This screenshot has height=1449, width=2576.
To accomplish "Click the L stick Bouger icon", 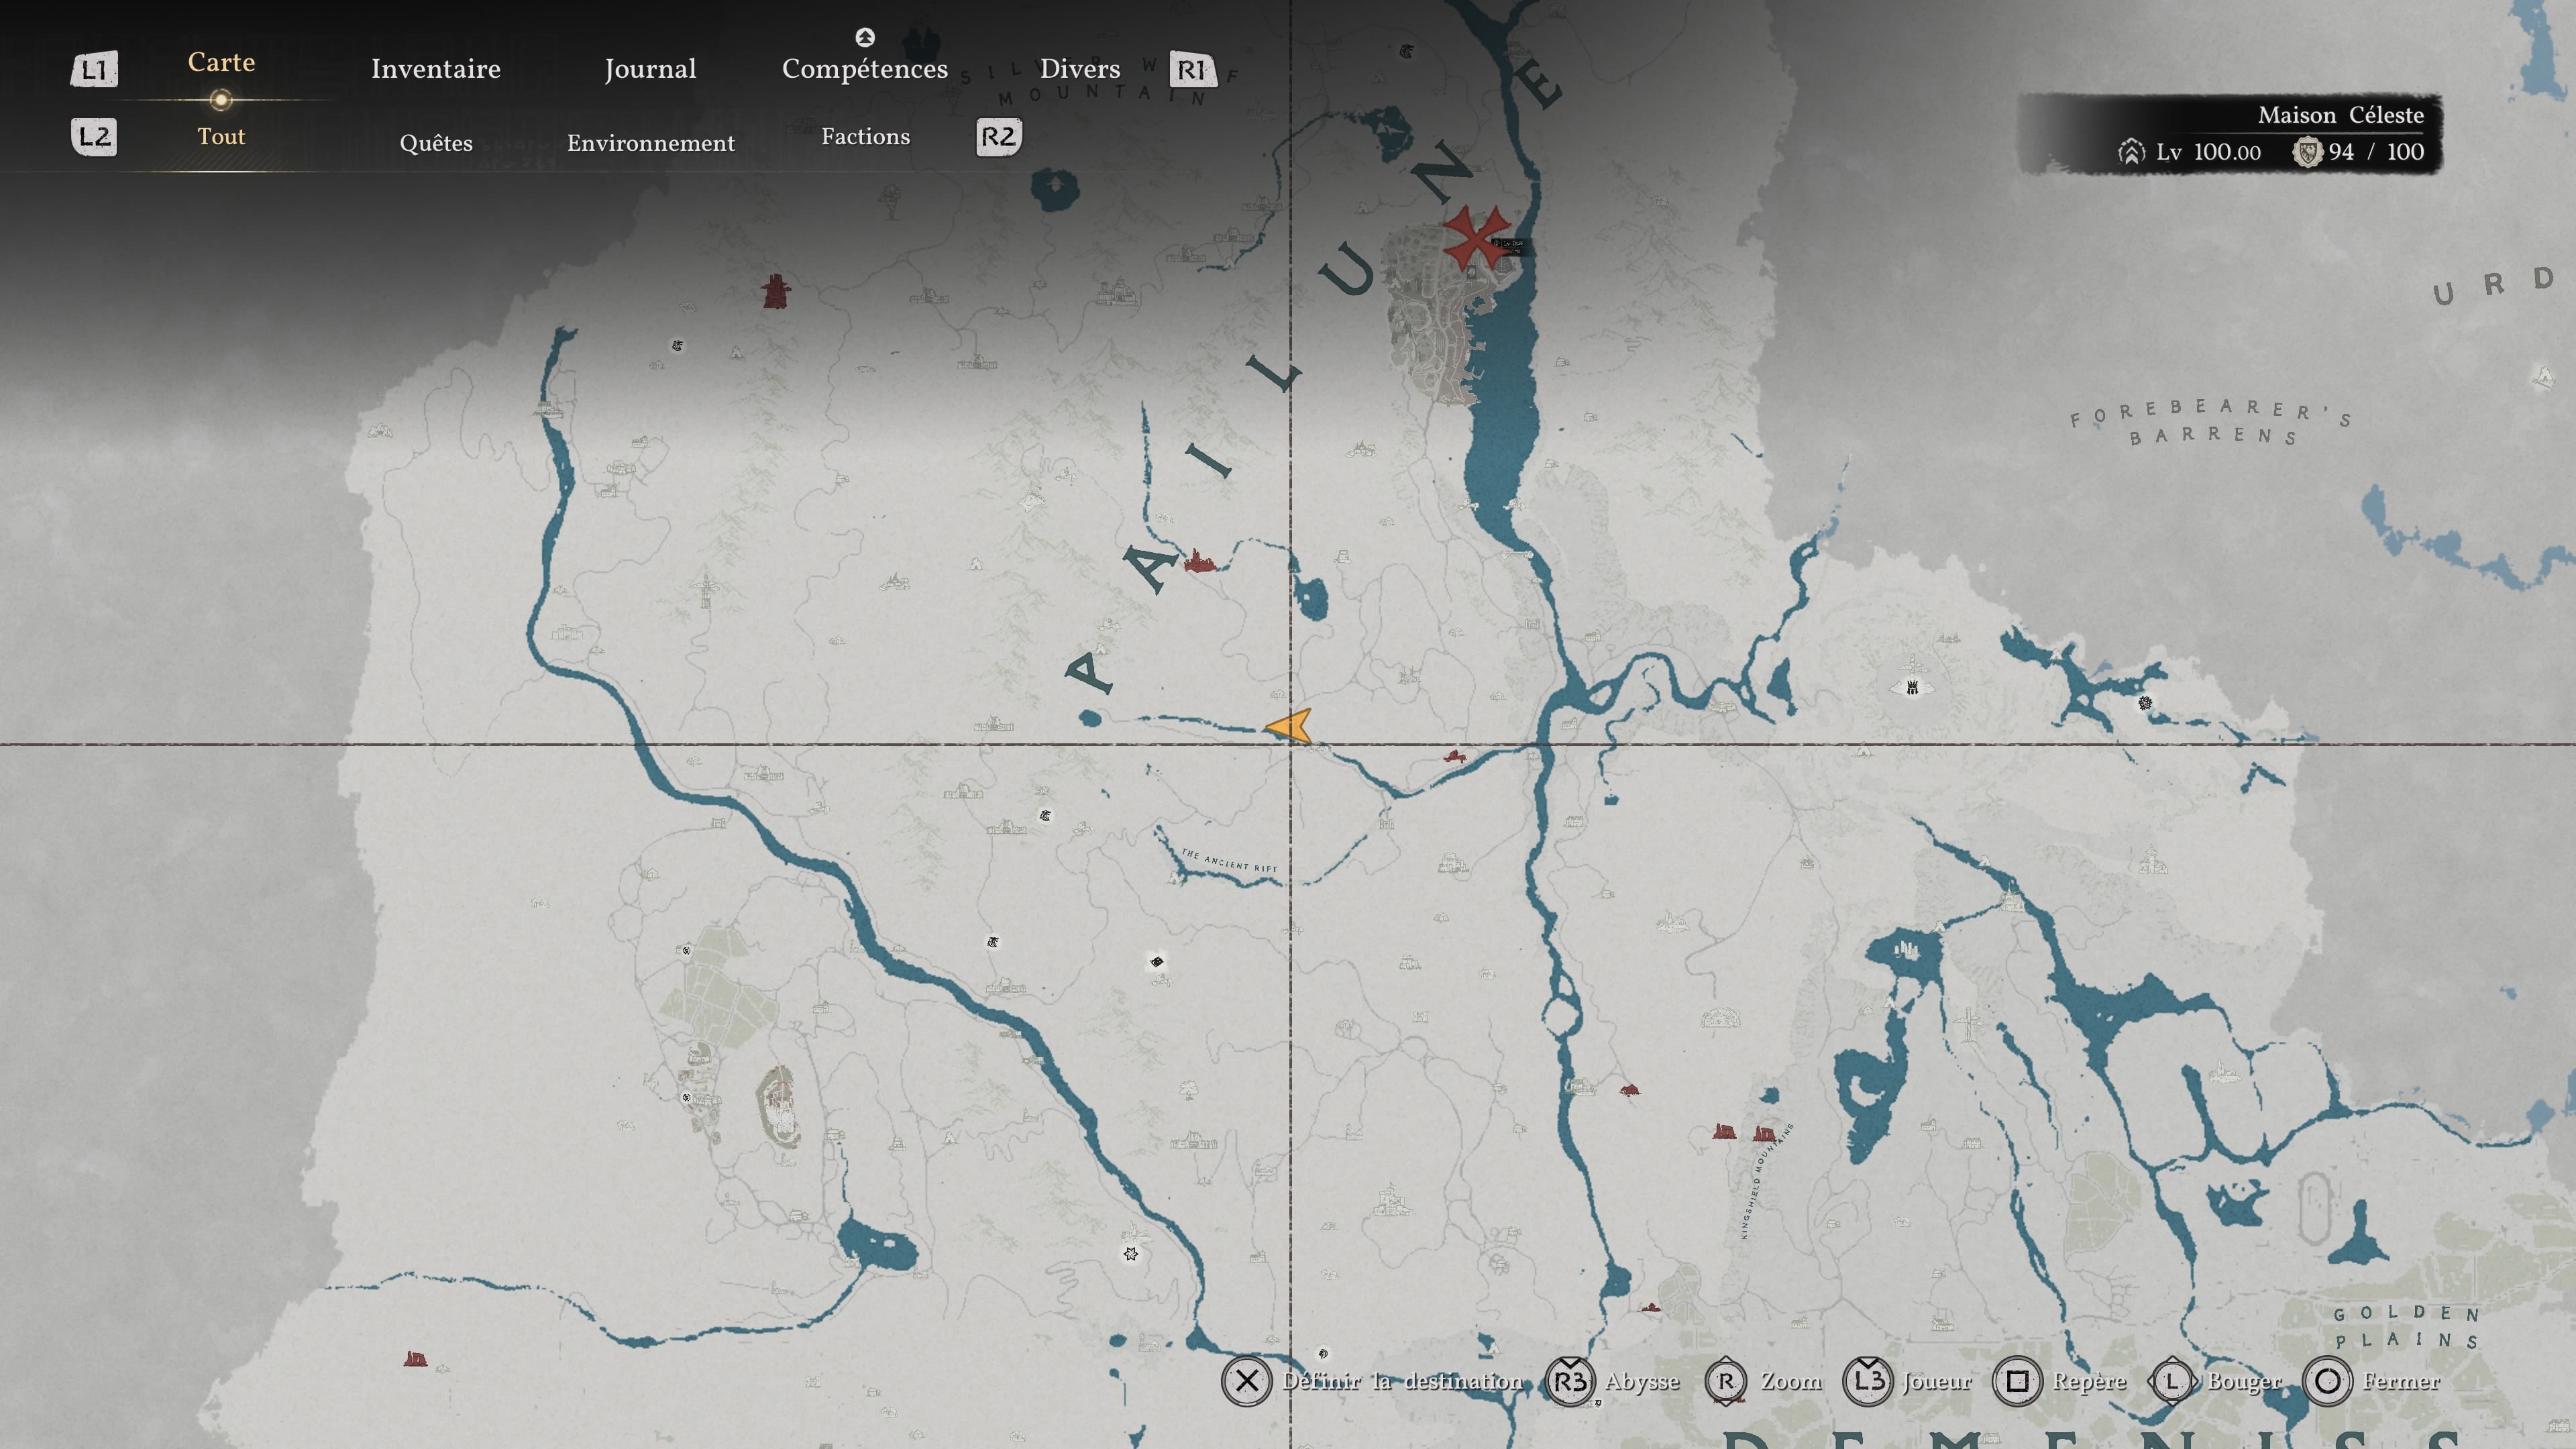I will [x=2172, y=1381].
